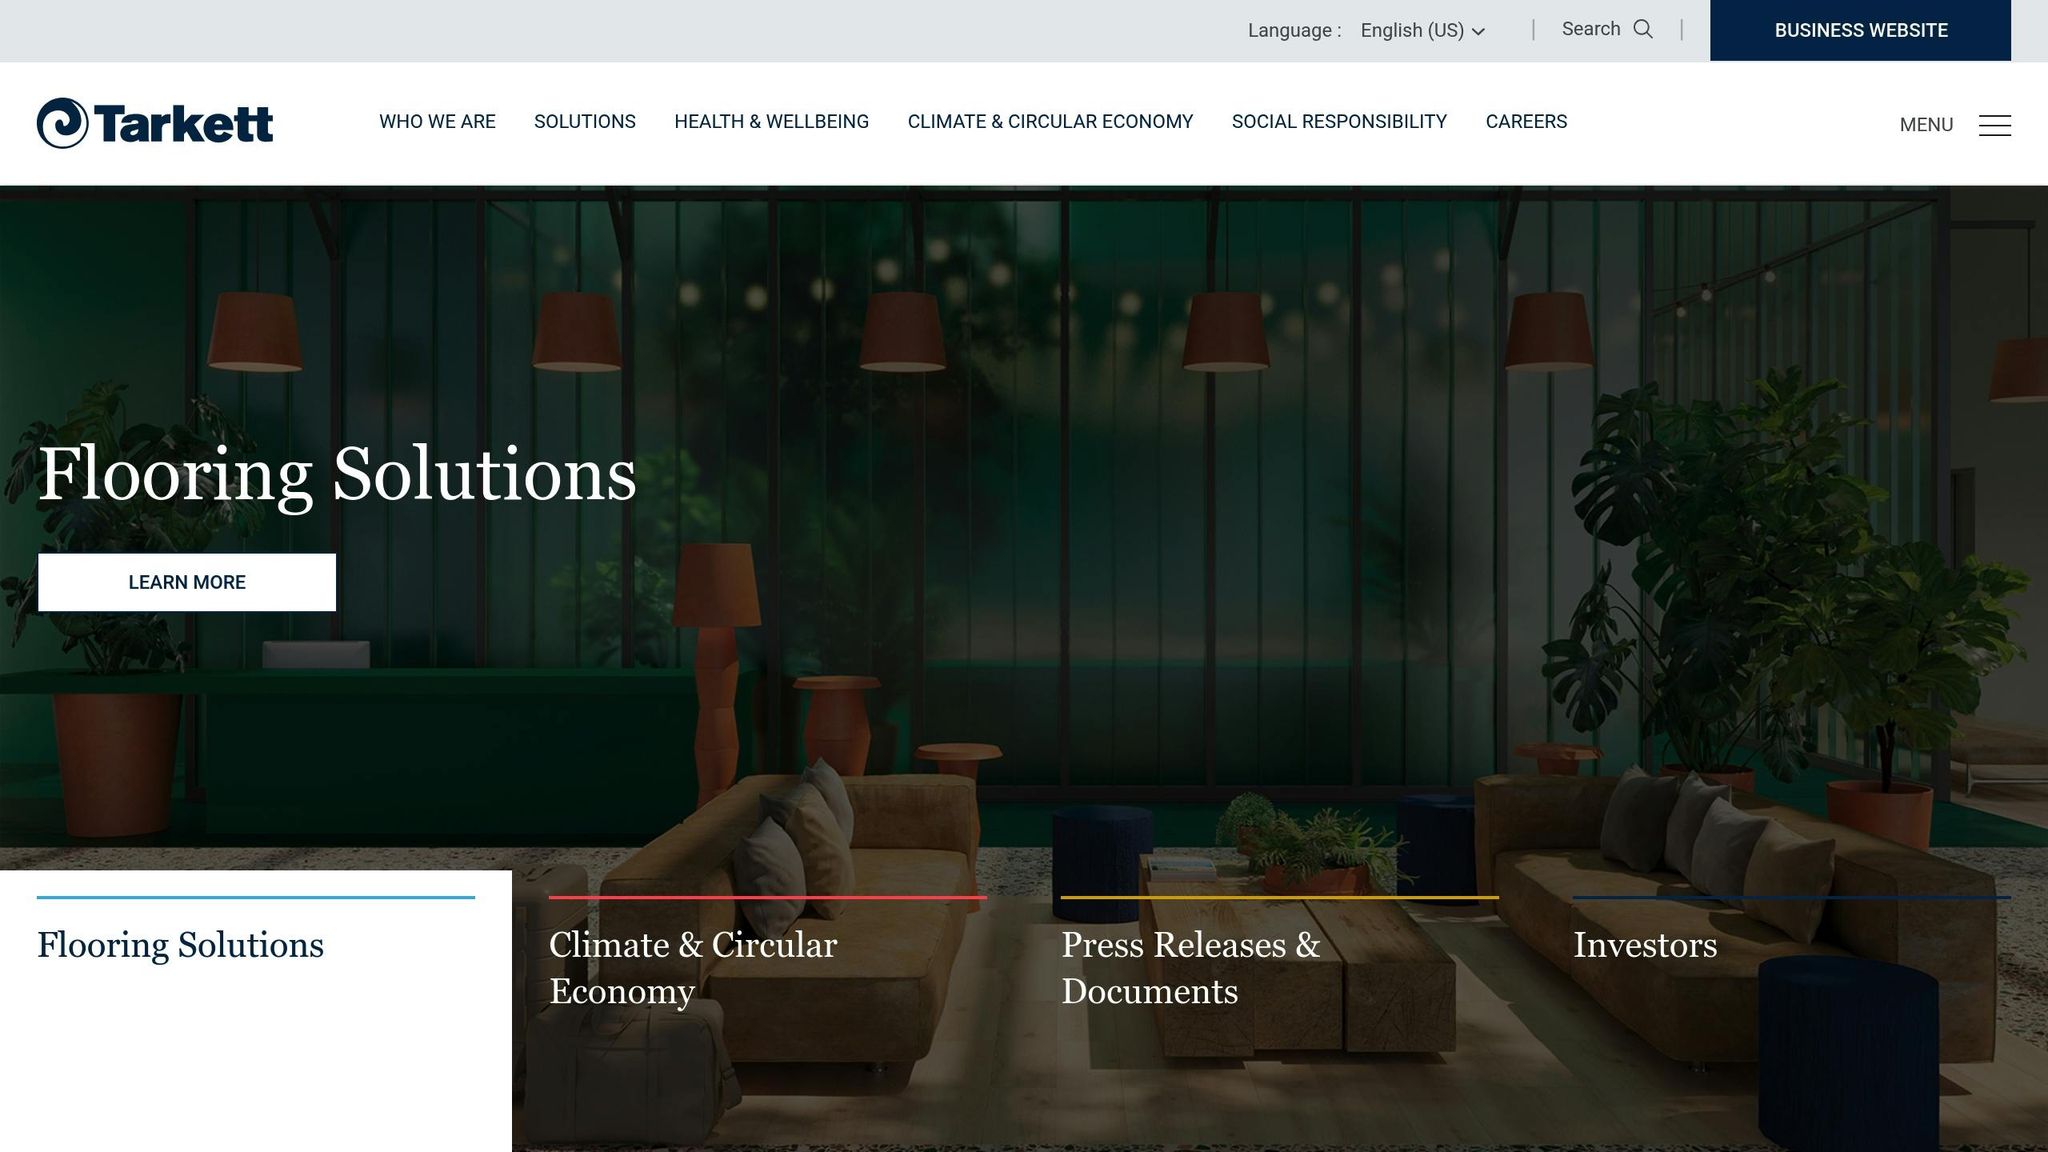Viewport: 2048px width, 1152px height.
Task: Open the MENU label
Action: pyautogui.click(x=1926, y=125)
